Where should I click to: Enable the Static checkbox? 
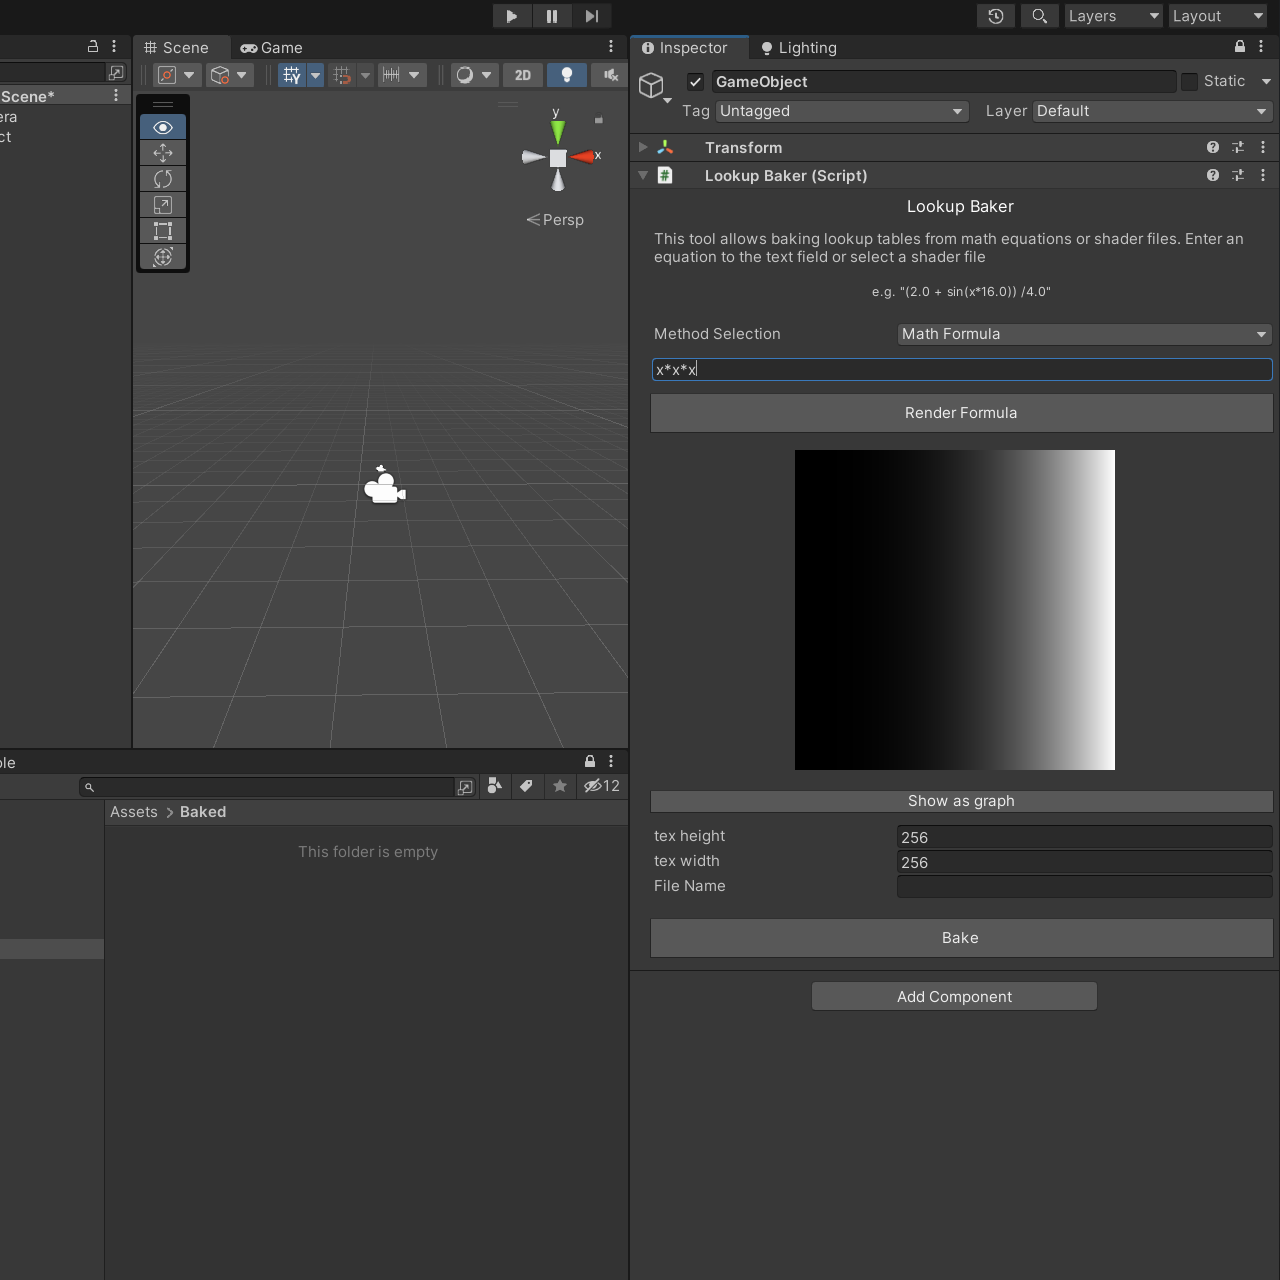tap(1189, 82)
